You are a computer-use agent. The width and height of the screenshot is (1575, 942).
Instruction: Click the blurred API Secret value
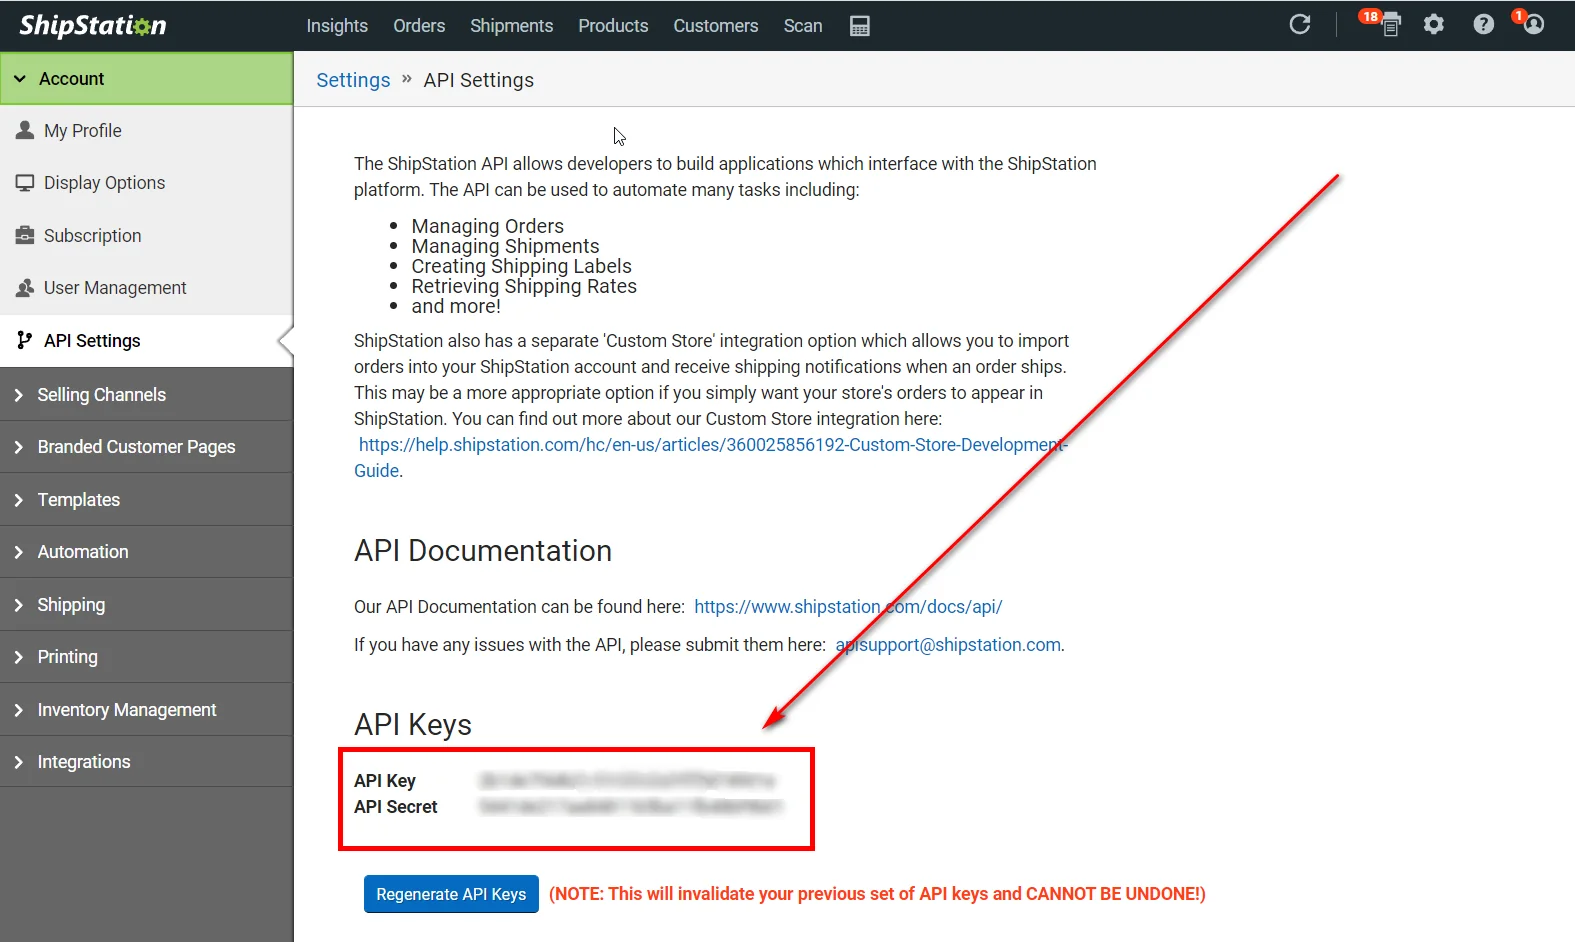pyautogui.click(x=630, y=806)
